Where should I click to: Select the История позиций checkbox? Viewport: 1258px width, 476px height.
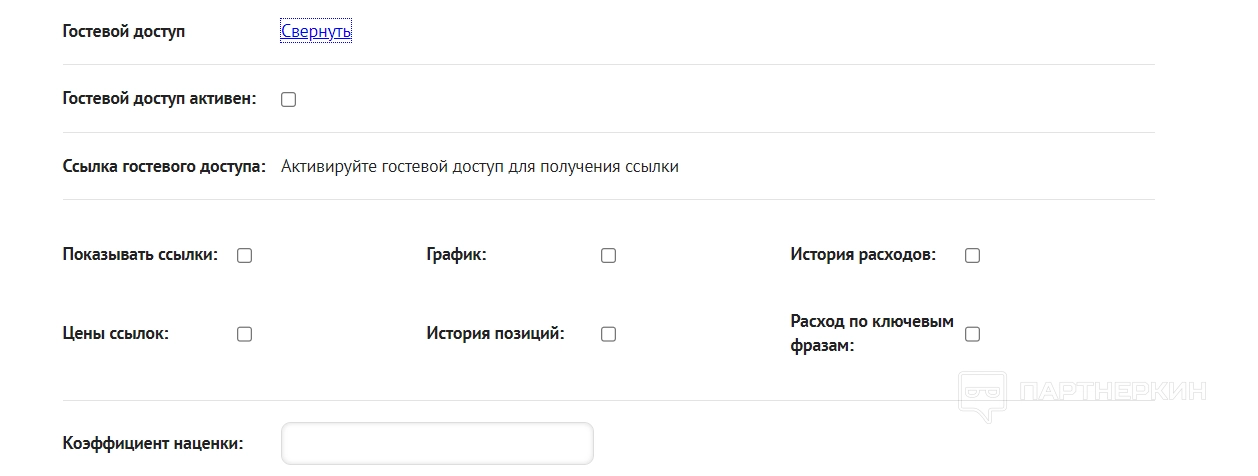[608, 334]
